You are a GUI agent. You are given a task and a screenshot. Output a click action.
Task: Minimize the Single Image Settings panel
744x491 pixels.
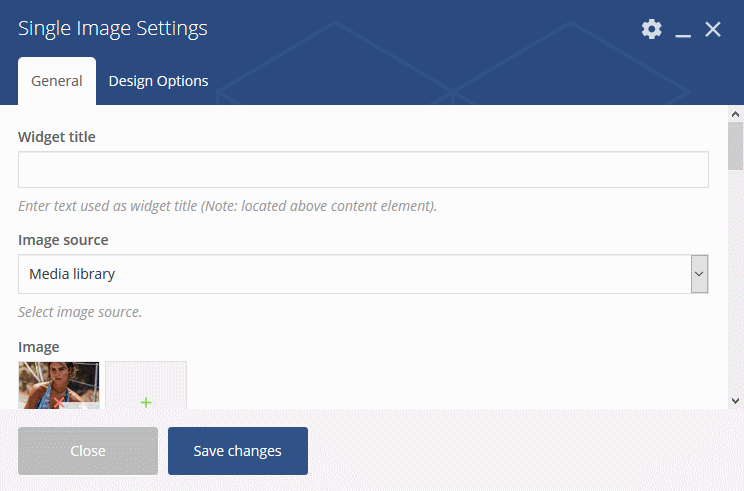point(683,31)
